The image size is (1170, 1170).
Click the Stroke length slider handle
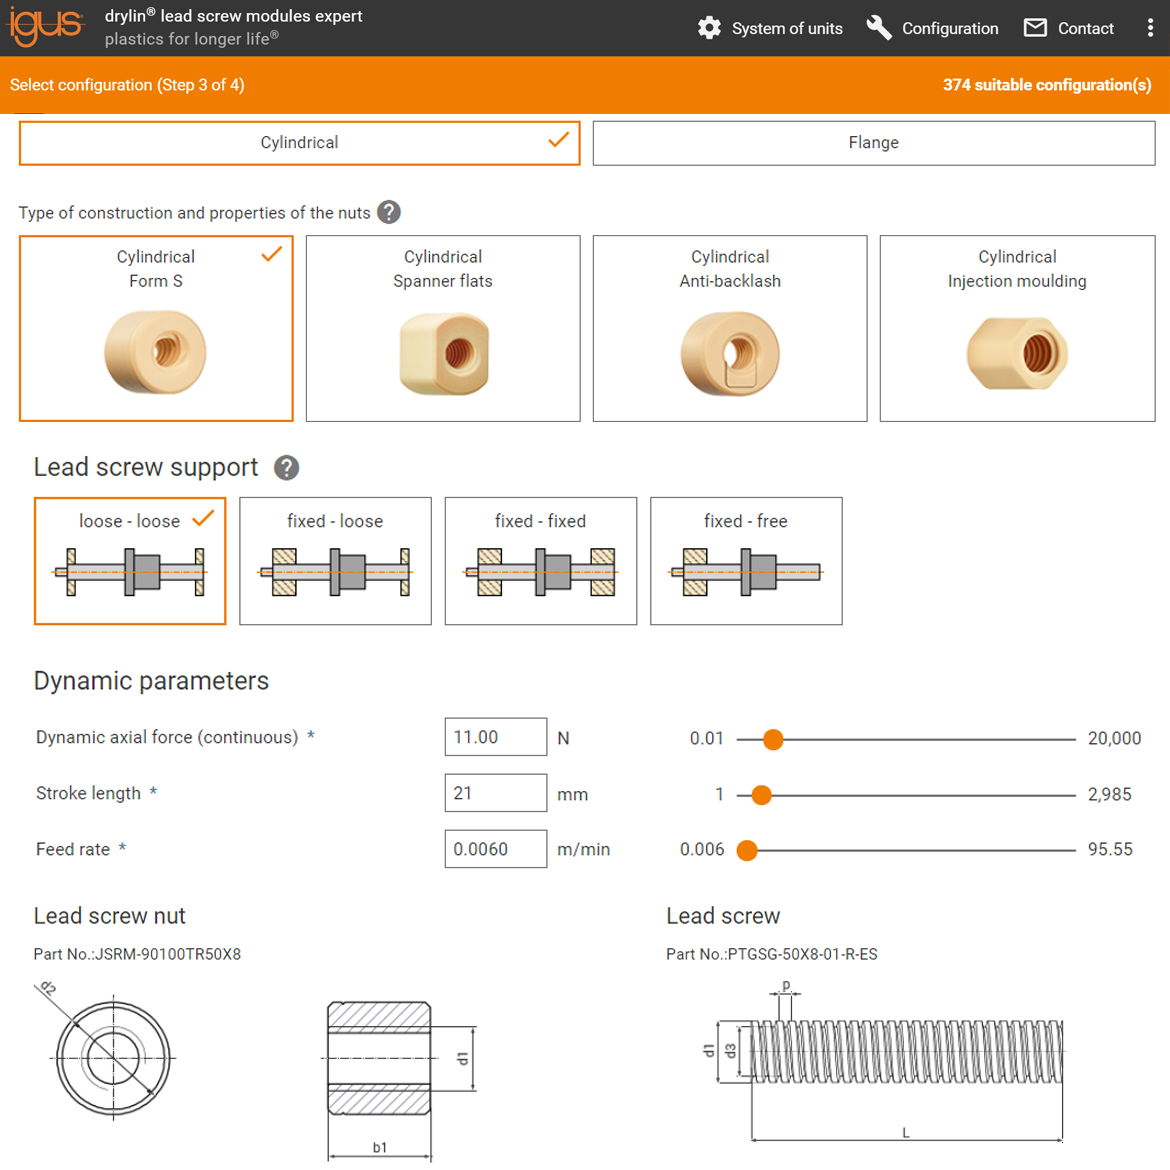(761, 795)
